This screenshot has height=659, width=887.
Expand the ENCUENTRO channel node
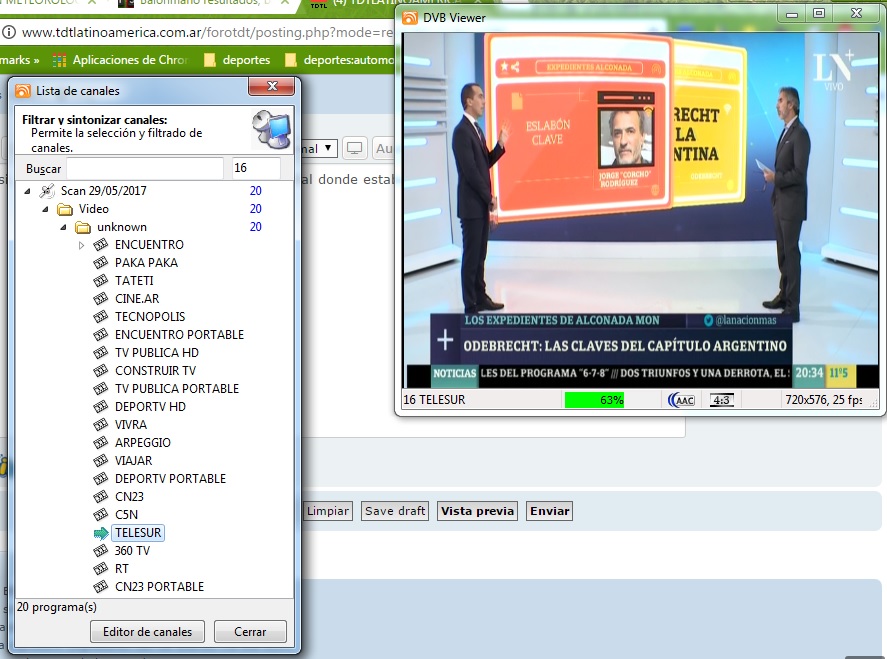click(x=81, y=245)
